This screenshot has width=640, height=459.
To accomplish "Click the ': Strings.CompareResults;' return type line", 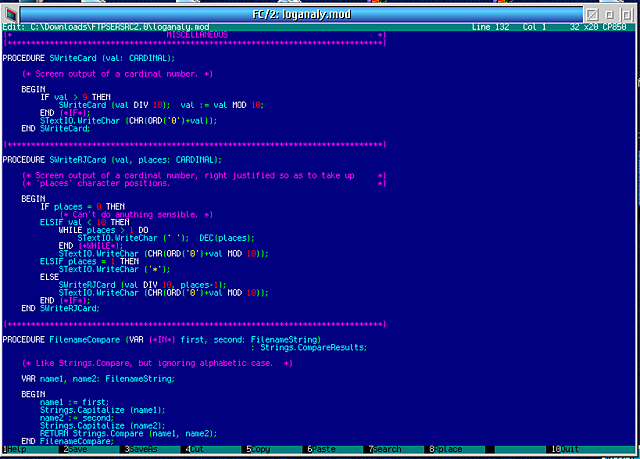I will 309,348.
